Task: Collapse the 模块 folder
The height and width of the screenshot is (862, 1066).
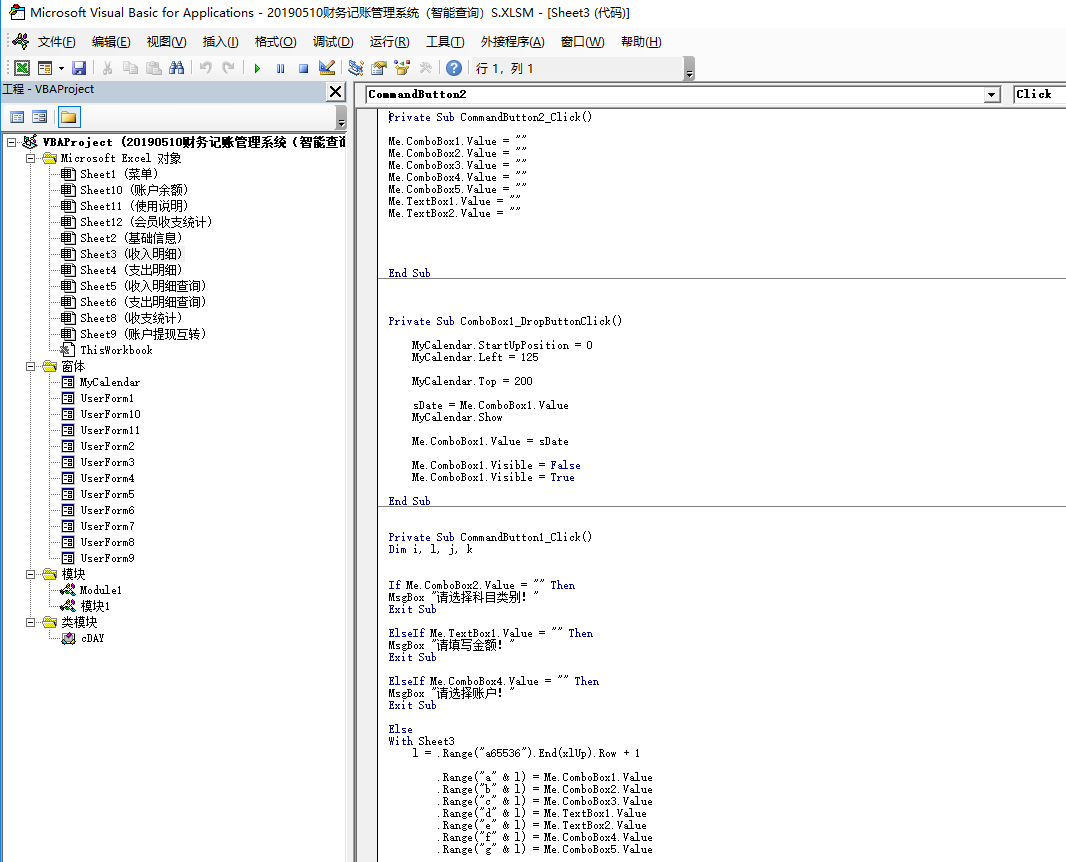Action: [31, 574]
